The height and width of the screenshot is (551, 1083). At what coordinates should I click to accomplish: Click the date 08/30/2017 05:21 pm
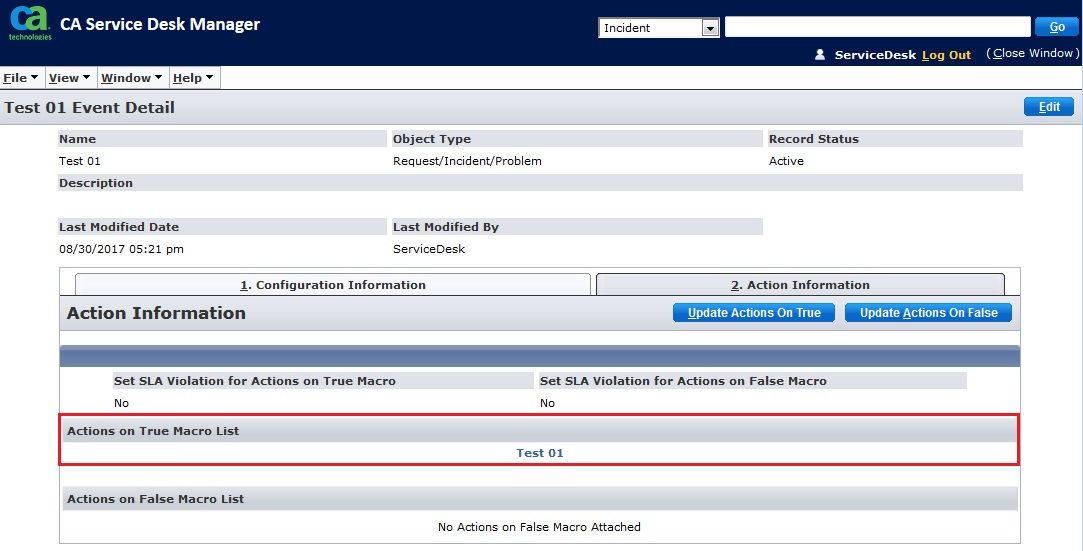(121, 249)
